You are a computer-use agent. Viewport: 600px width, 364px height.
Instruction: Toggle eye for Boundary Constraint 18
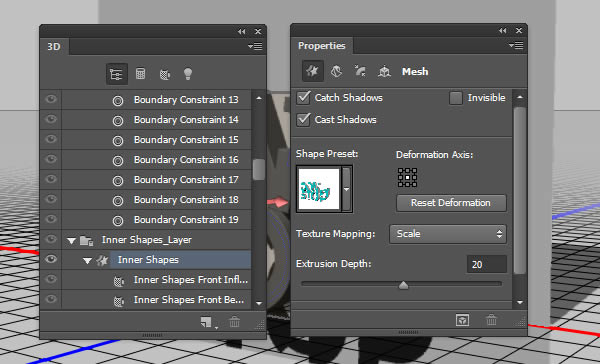pos(51,199)
